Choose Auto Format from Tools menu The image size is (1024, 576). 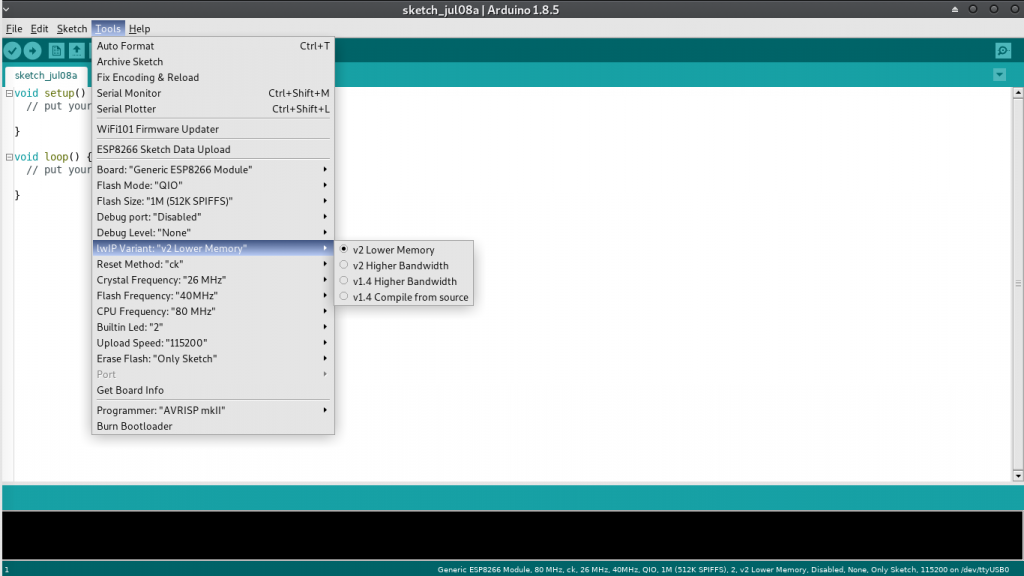(x=213, y=46)
